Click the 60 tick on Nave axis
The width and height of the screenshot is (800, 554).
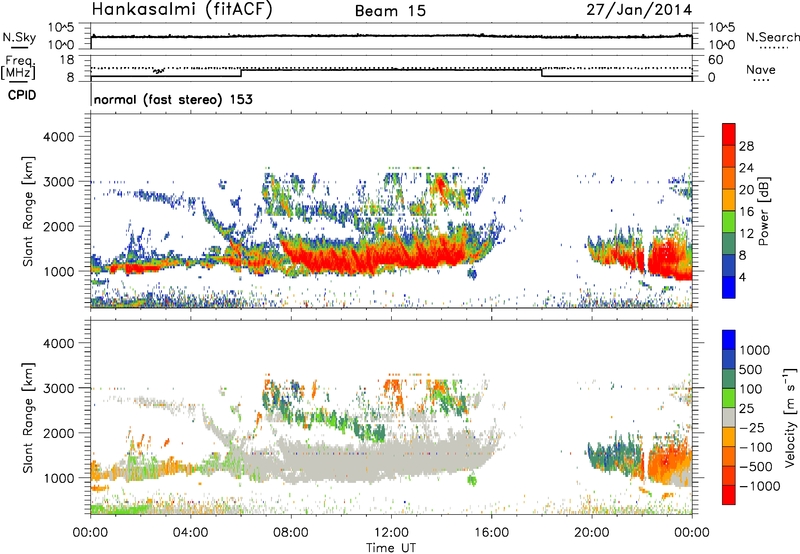[x=715, y=60]
